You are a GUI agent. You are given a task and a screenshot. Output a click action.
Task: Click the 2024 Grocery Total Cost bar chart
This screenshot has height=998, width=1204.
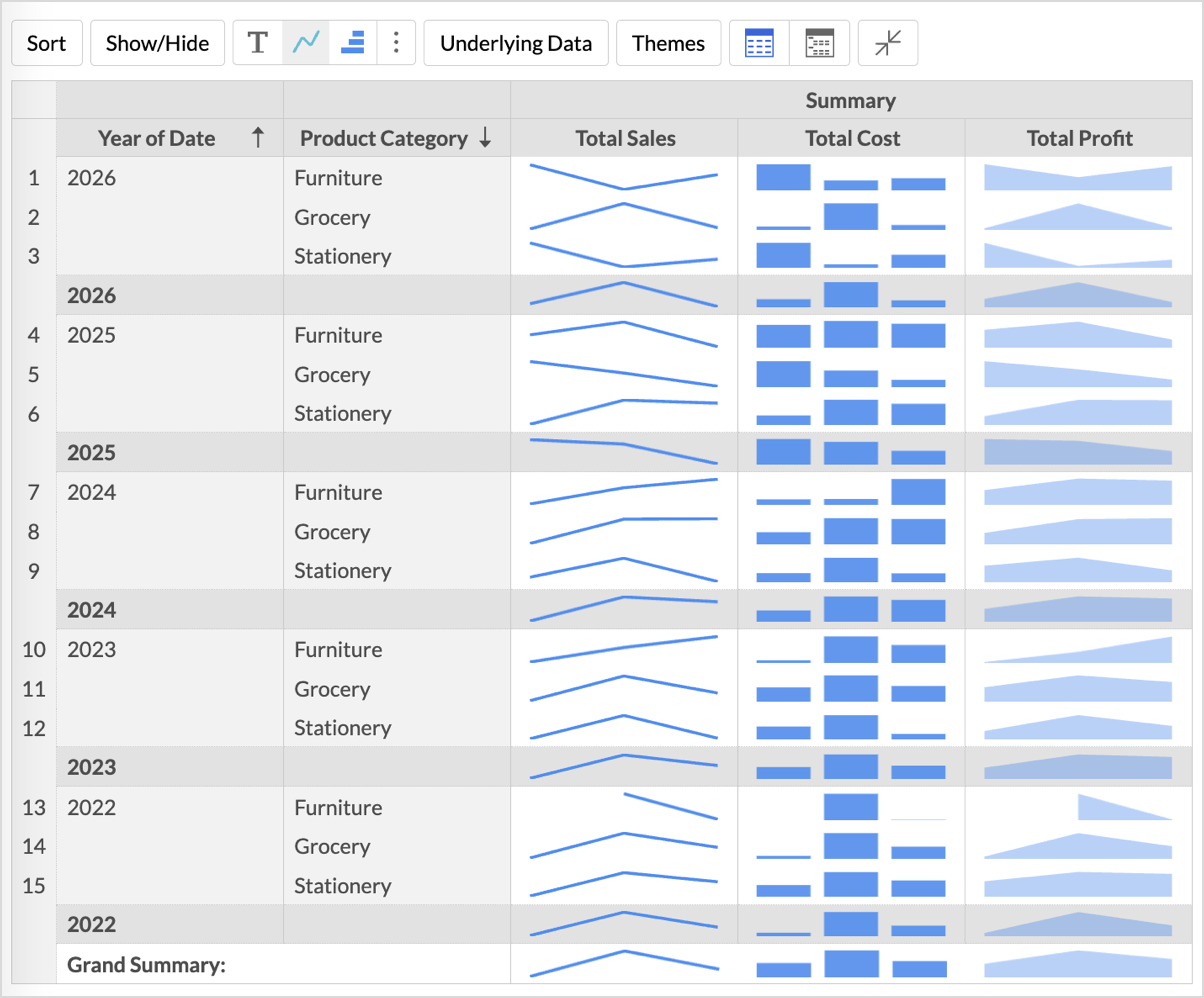pyautogui.click(x=851, y=531)
